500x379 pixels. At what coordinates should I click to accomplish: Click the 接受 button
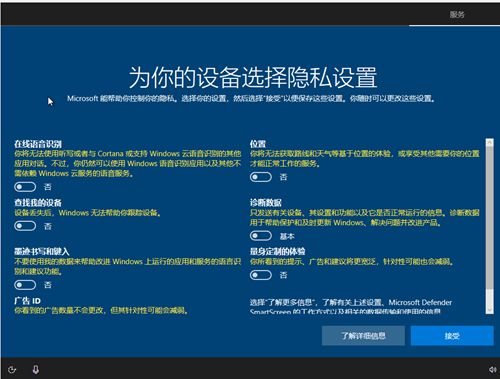(452, 336)
